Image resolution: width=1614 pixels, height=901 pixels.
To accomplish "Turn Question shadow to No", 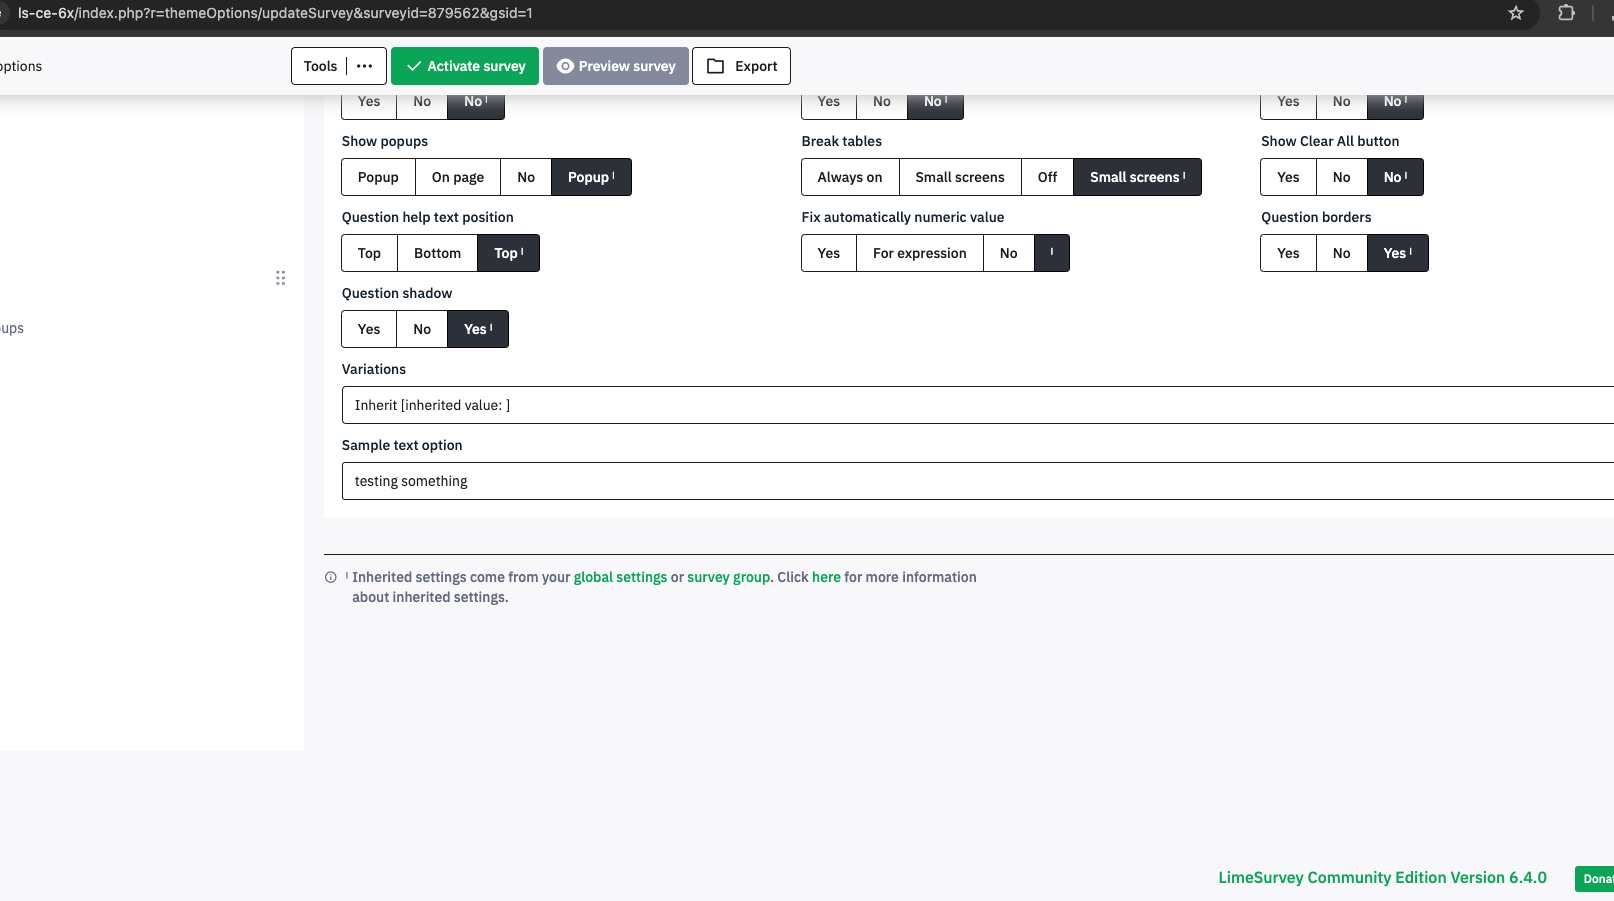I will pos(422,329).
